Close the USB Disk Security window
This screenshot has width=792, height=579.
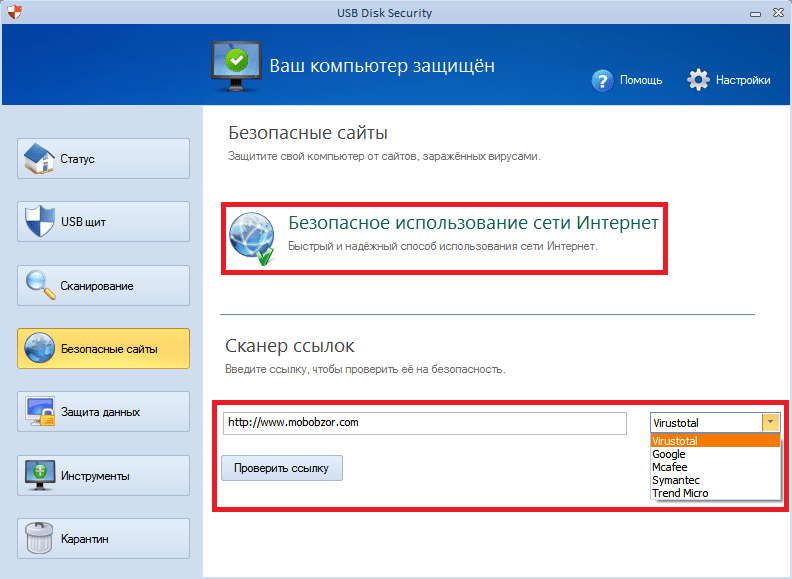point(778,13)
